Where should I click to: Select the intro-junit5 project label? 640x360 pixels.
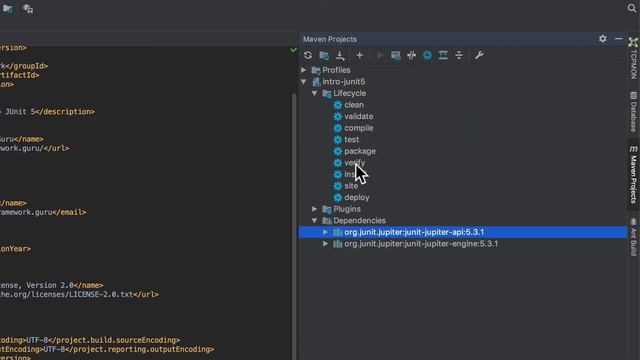click(x=344, y=82)
